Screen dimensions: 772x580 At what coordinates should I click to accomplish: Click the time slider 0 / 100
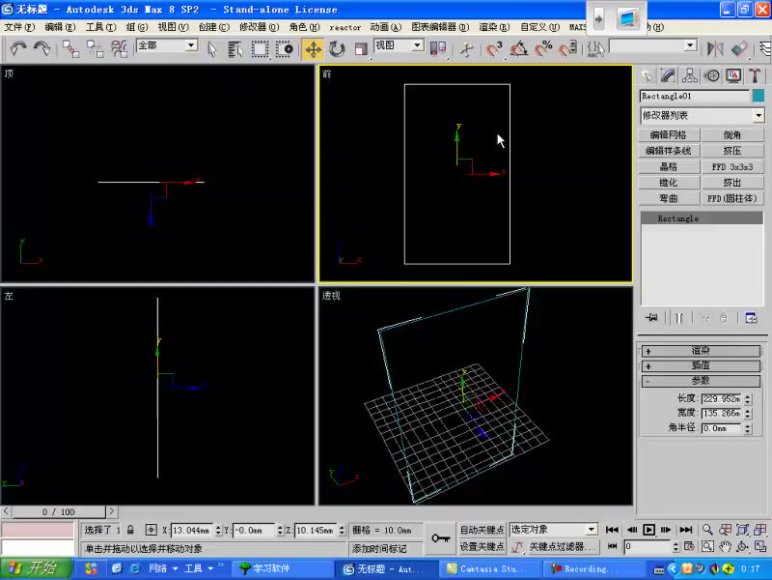pyautogui.click(x=58, y=512)
